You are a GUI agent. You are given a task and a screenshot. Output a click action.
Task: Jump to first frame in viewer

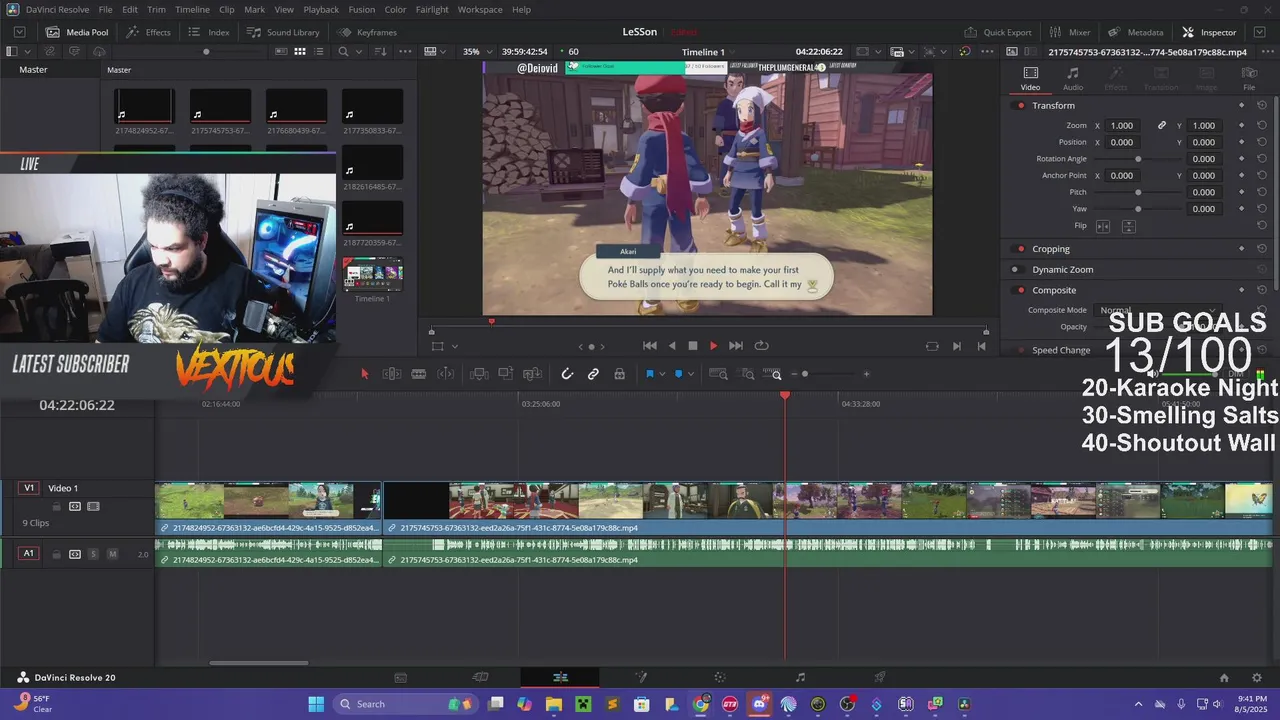[649, 346]
